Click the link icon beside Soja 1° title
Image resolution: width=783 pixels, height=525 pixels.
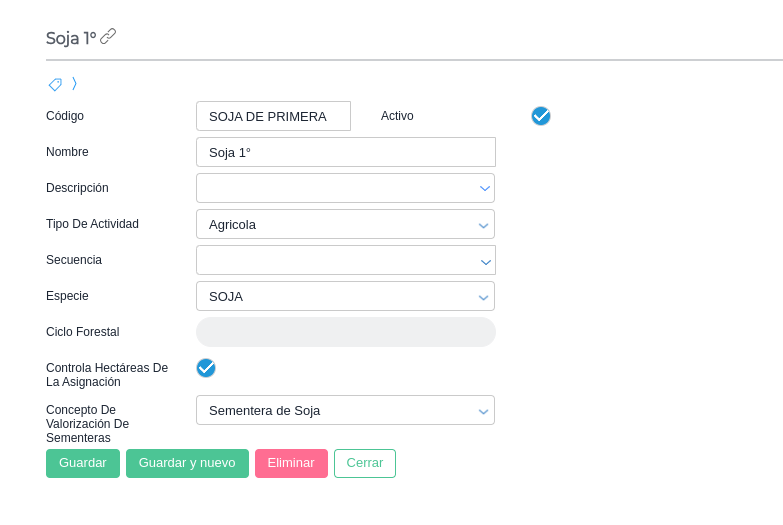click(108, 37)
